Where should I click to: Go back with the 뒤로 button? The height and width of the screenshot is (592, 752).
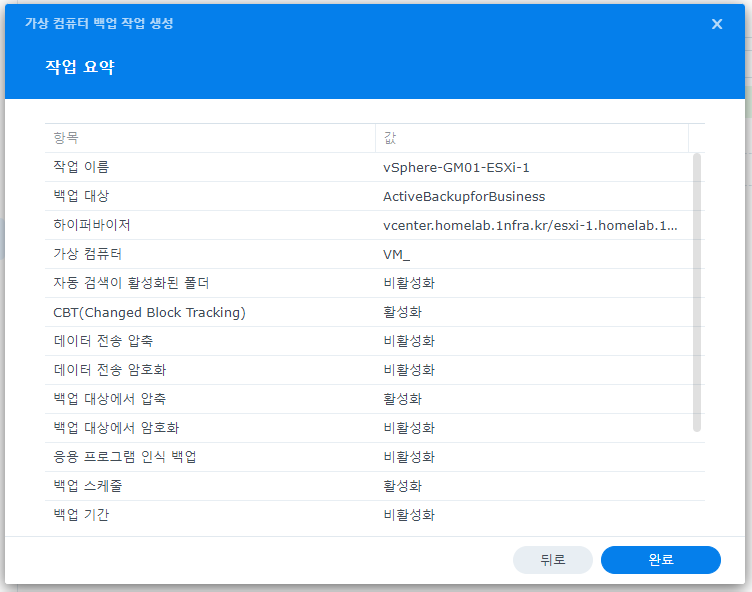coord(552,559)
